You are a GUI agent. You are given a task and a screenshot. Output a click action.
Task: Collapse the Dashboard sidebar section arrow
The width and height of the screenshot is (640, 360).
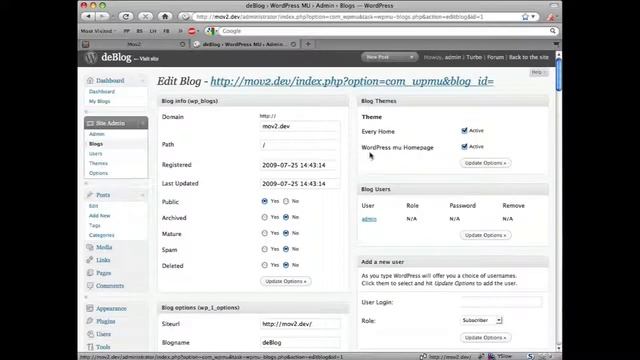point(142,80)
